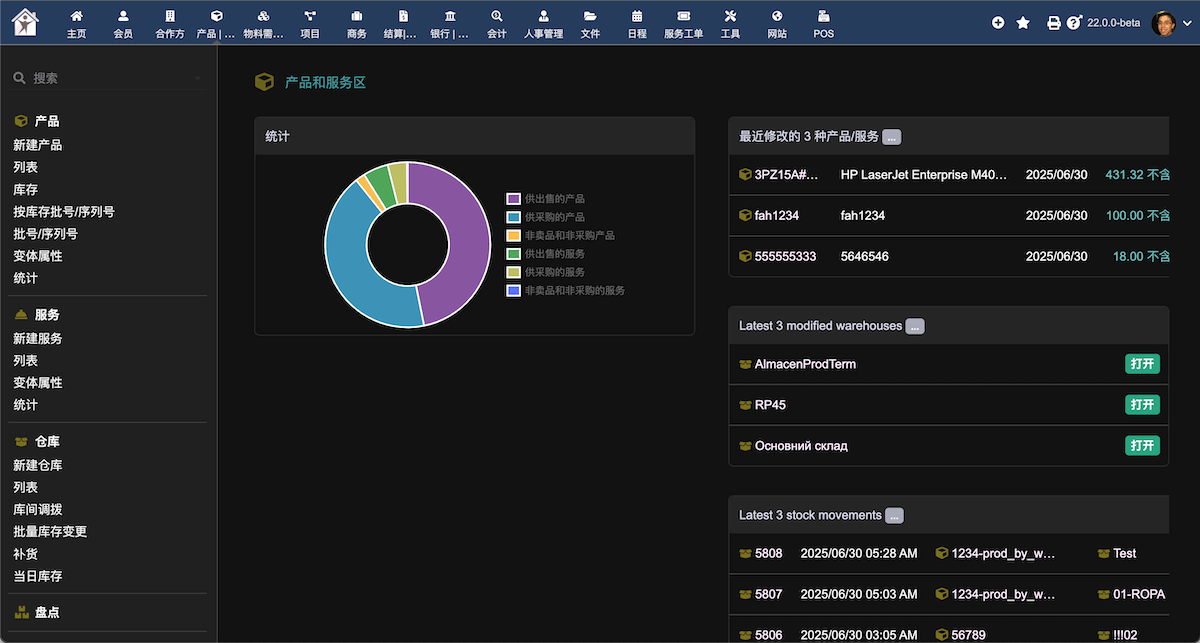Image resolution: width=1200 pixels, height=643 pixels.
Task: Launch the POS module icon
Action: (x=823, y=17)
